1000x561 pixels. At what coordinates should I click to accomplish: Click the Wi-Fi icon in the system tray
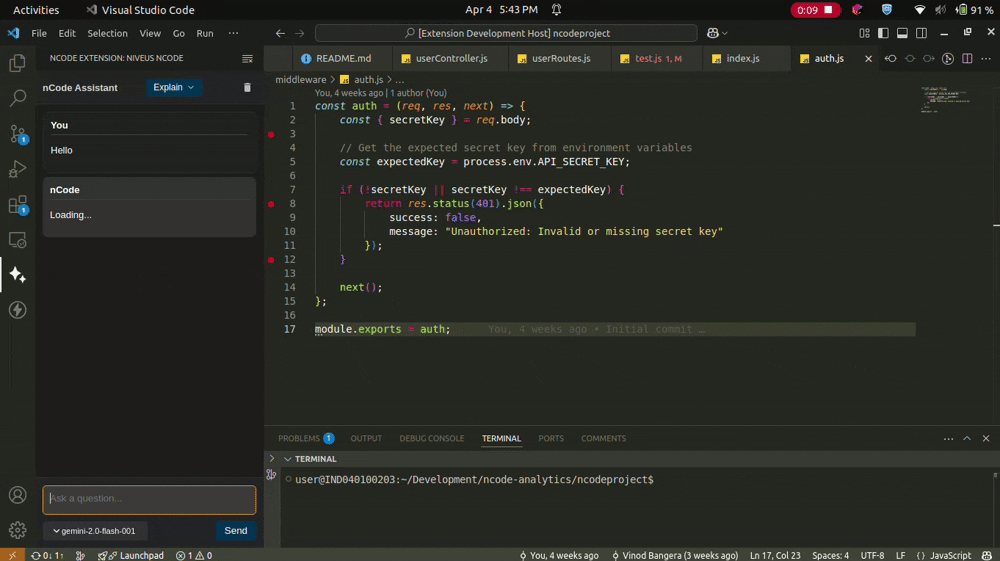[919, 10]
